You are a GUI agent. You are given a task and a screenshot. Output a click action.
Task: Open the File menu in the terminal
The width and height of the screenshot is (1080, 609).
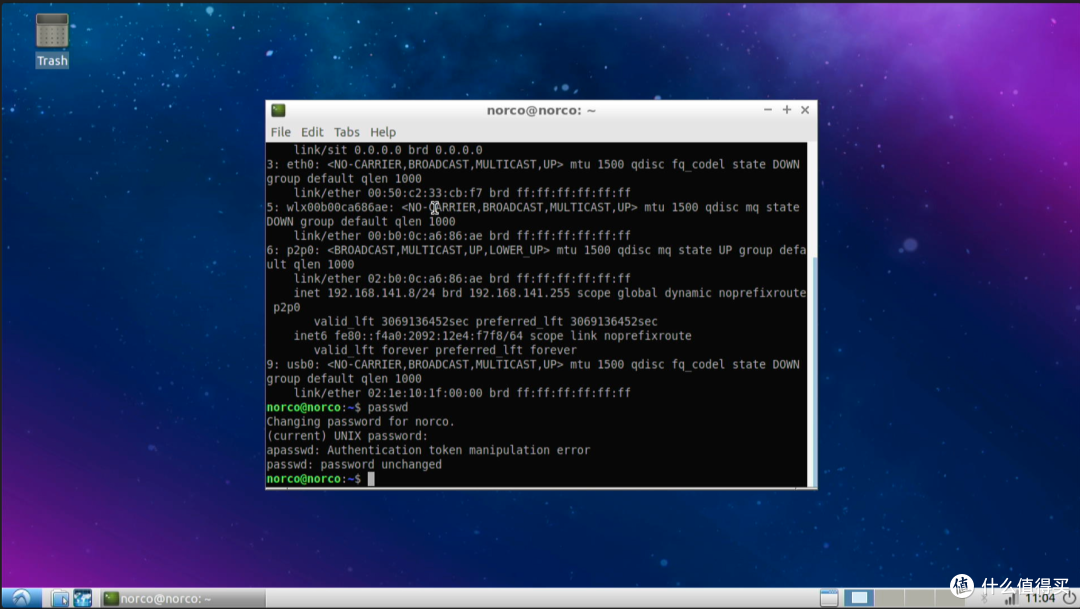[280, 132]
